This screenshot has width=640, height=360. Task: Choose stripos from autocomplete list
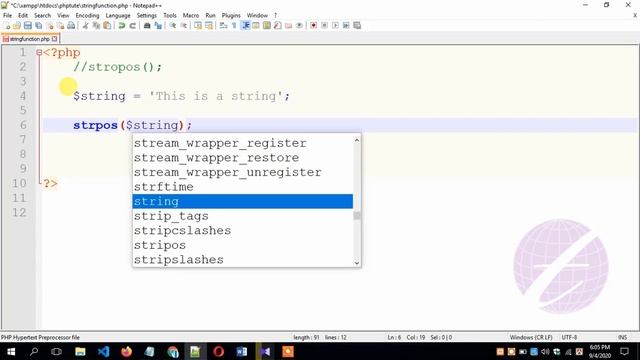coord(242,245)
